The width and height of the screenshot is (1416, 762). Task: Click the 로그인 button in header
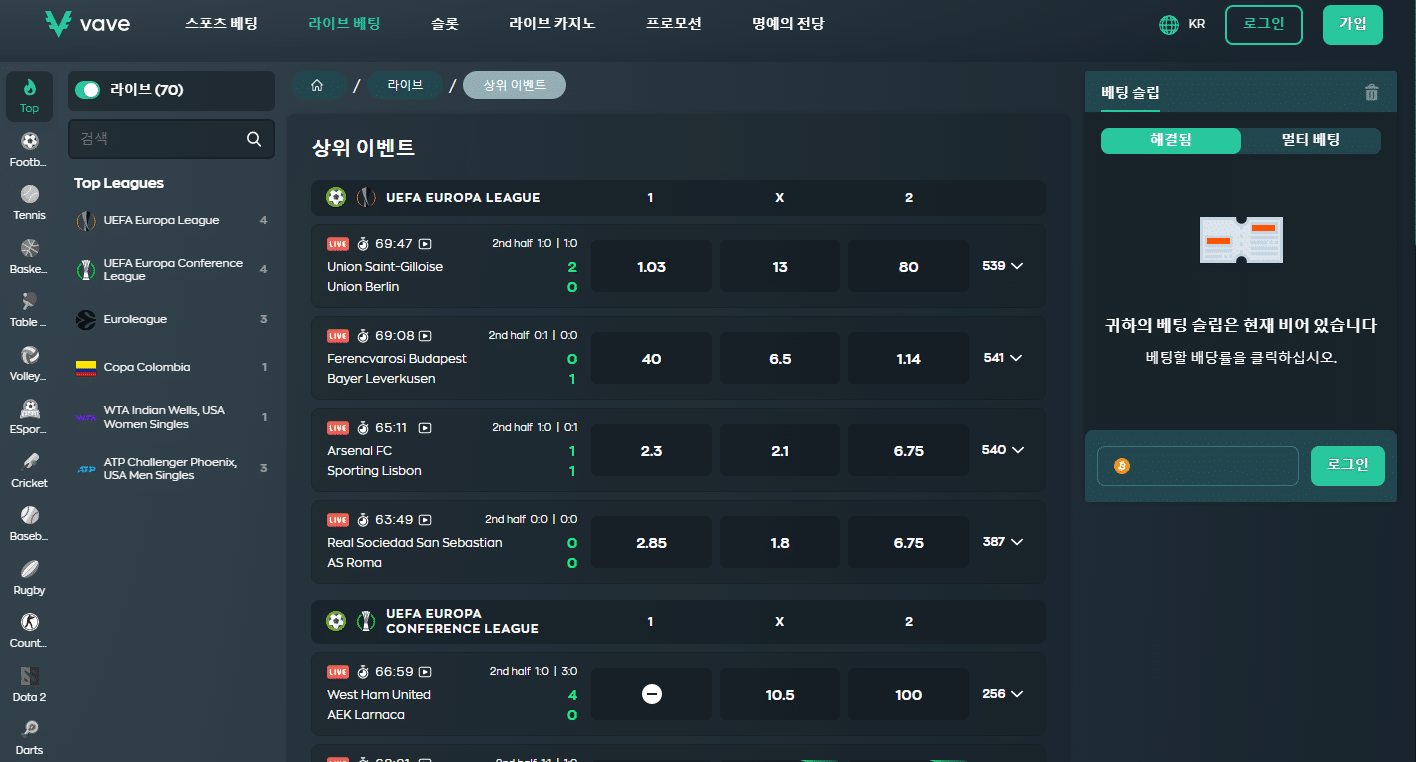point(1264,25)
